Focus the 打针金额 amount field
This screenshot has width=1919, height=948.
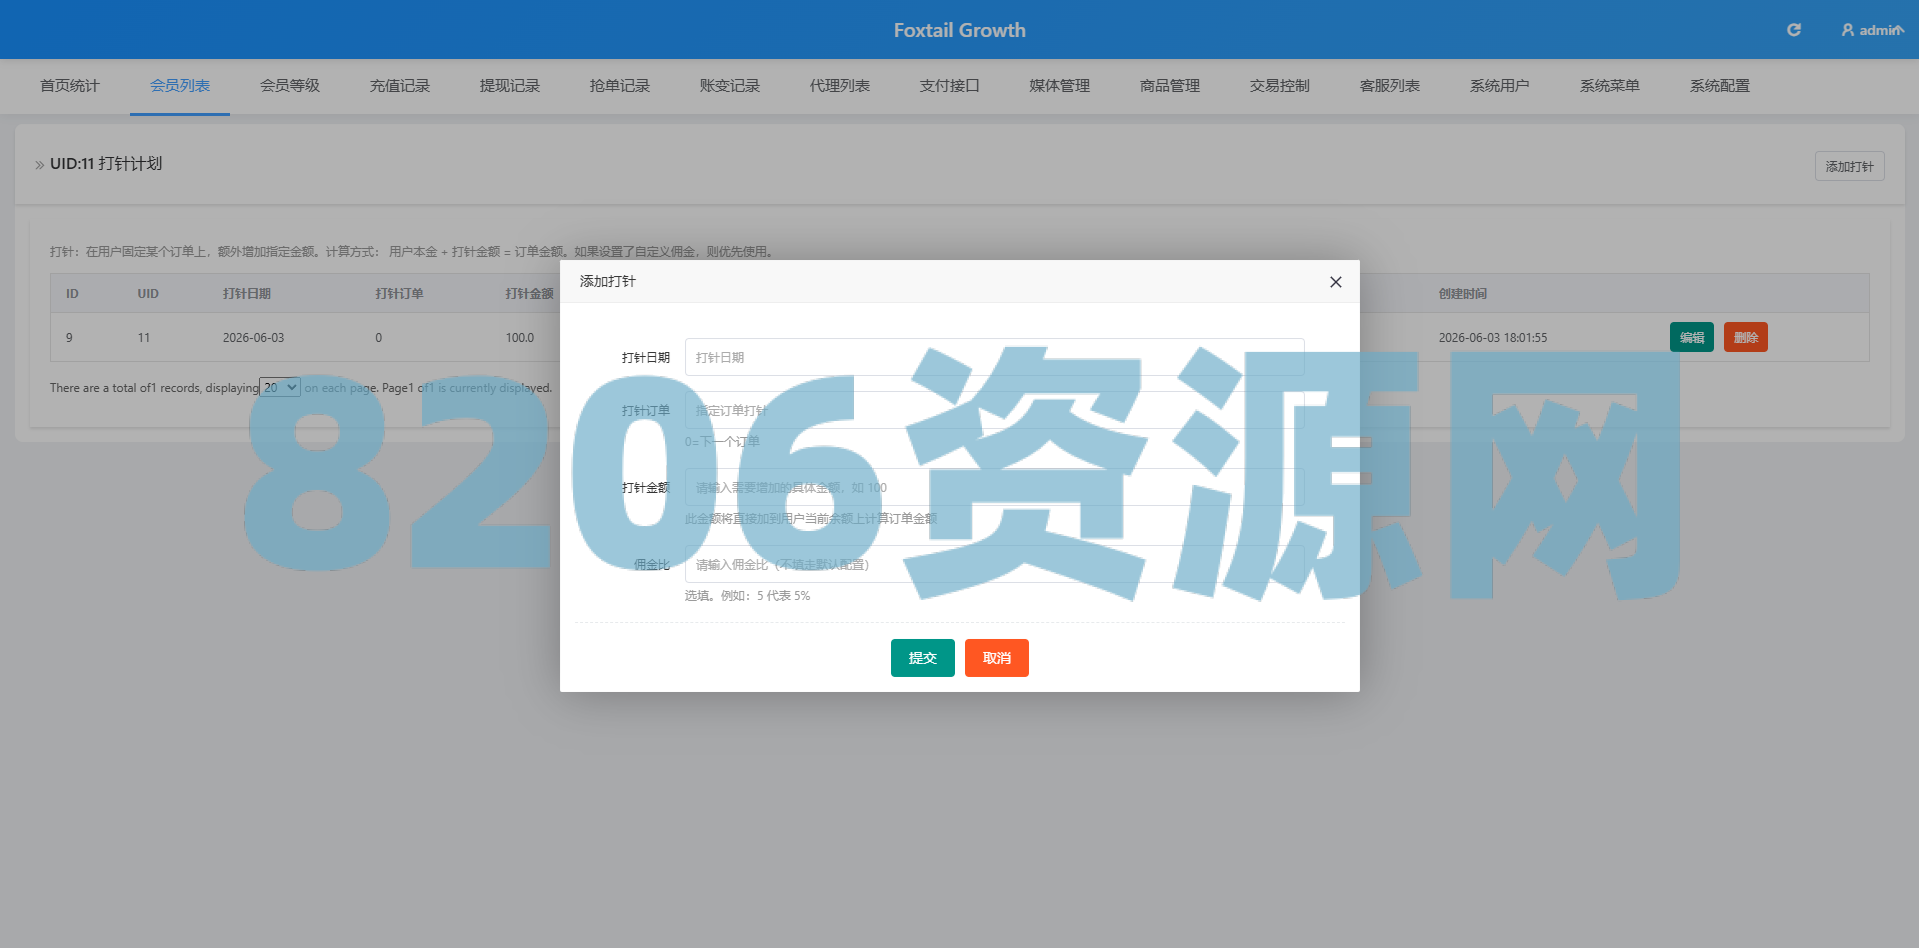(x=995, y=487)
